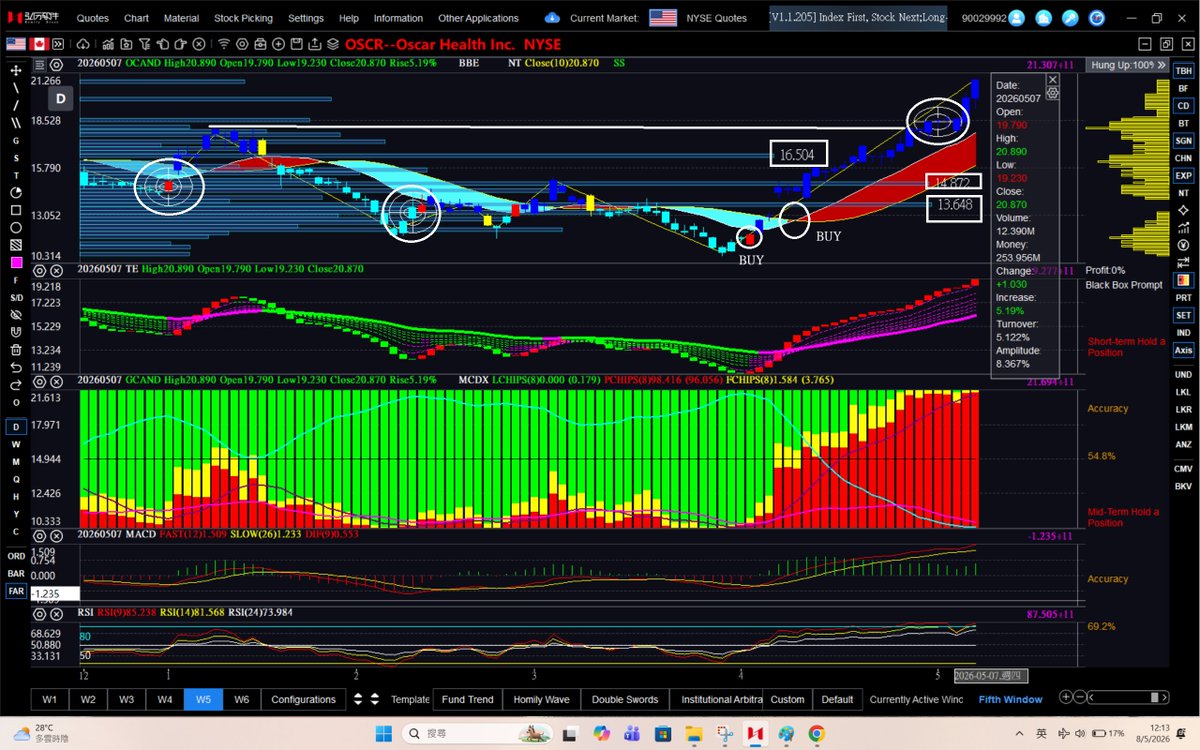1200x750 pixels.
Task: Click the gear icon in the data tooltip panel
Action: (x=1052, y=92)
